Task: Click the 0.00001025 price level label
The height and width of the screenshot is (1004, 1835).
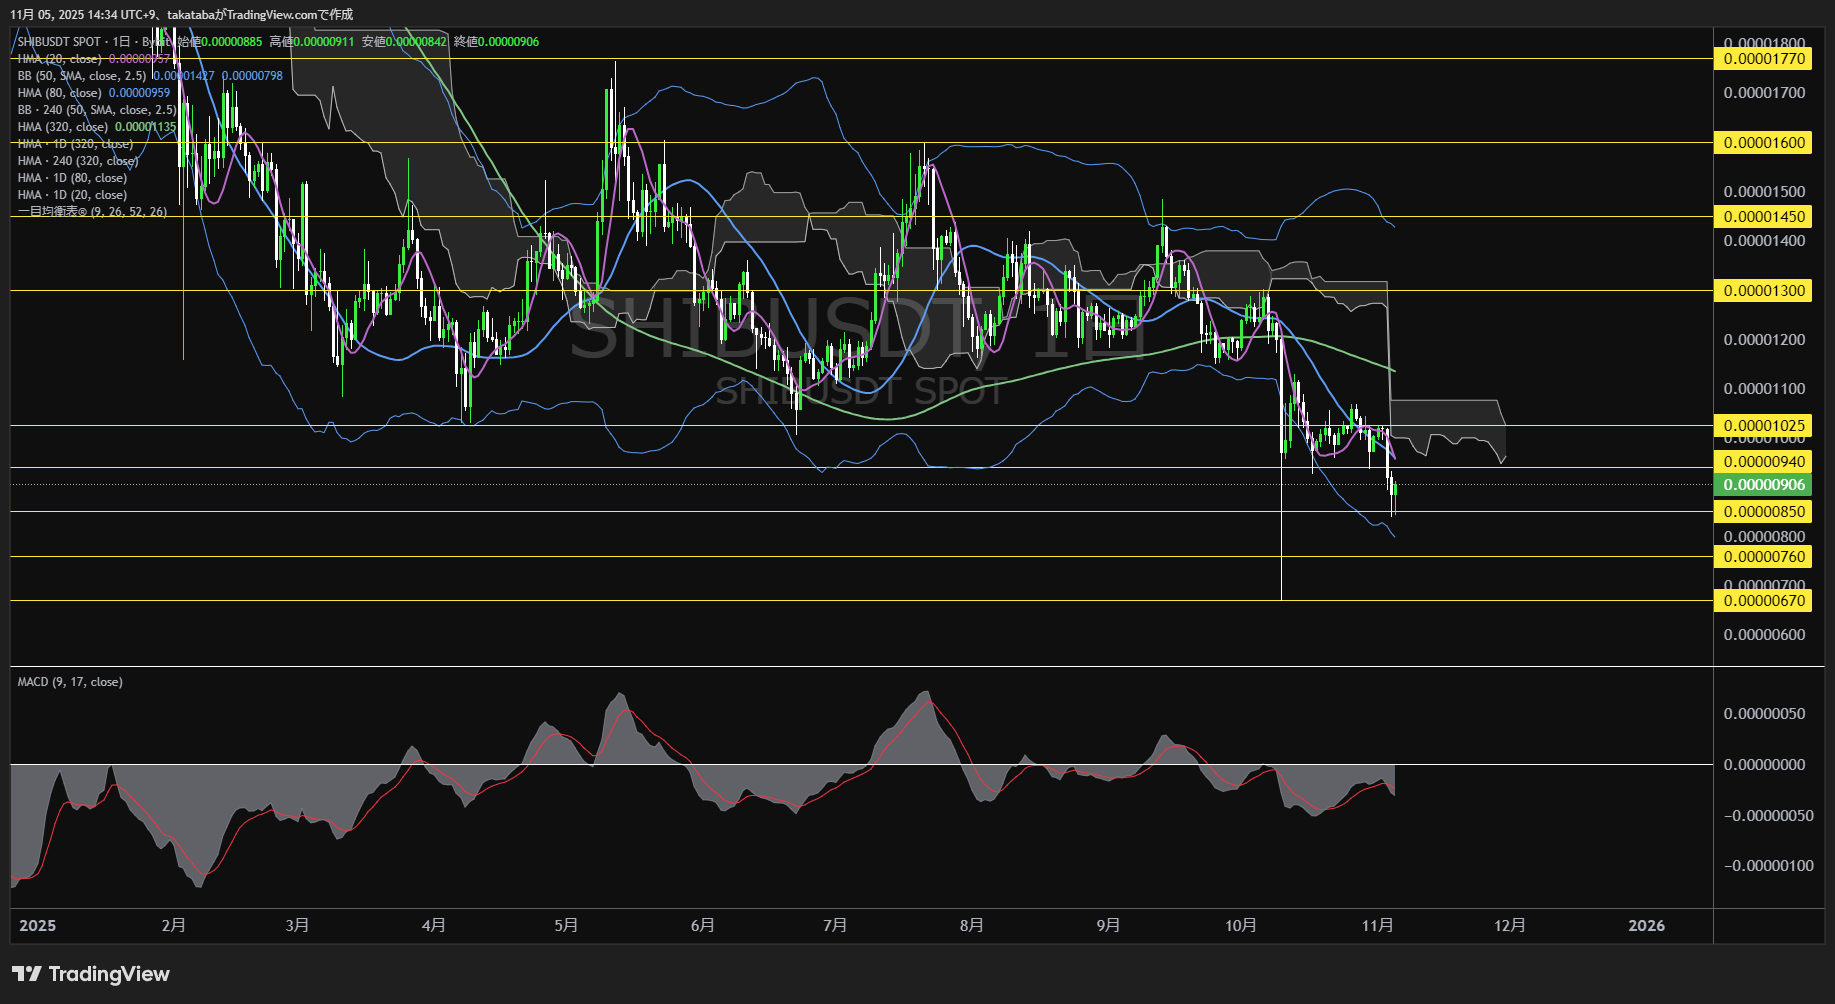Action: pos(1764,426)
